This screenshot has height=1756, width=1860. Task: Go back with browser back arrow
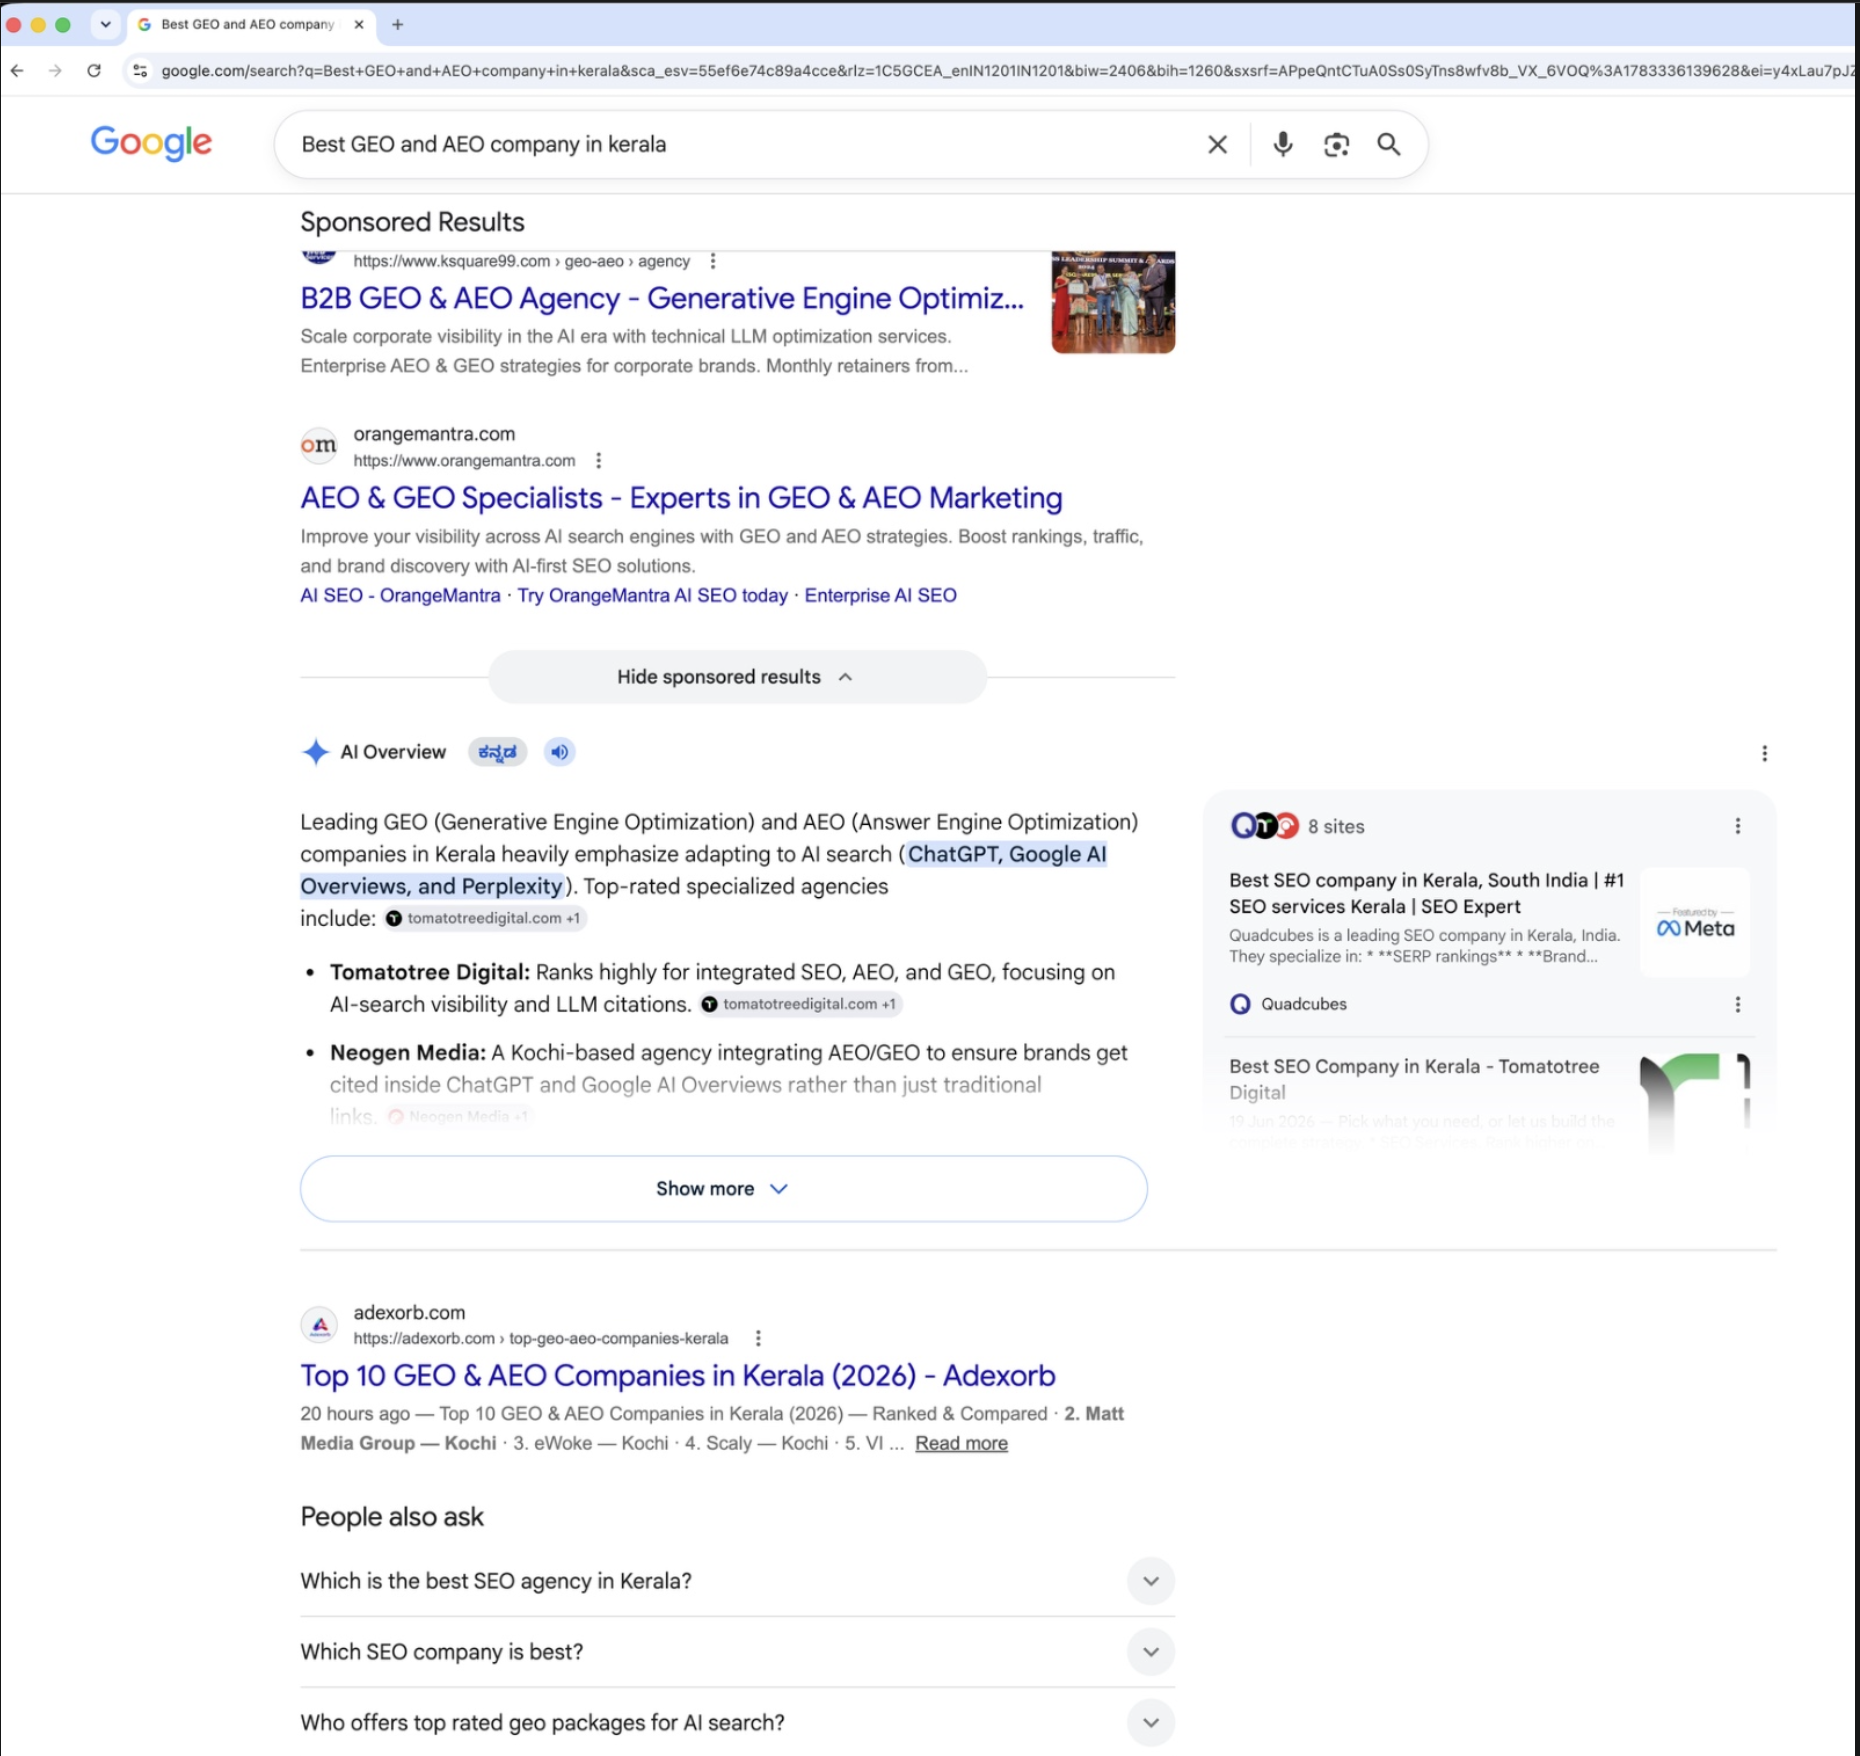pyautogui.click(x=17, y=71)
